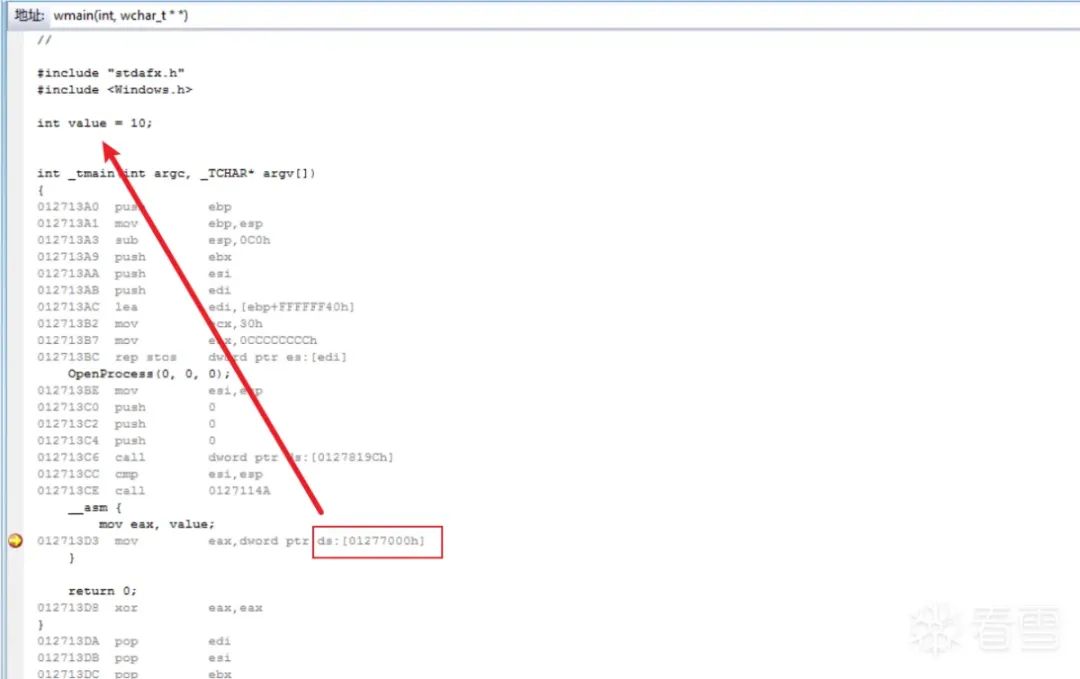1080x679 pixels.
Task: Click the '_tmain' function declaration line
Action: point(176,174)
